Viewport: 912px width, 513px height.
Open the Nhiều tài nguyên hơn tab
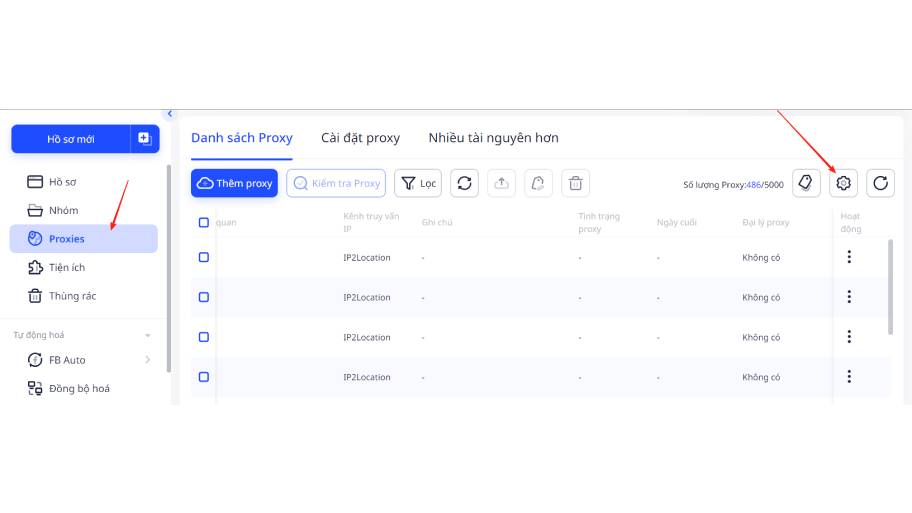coord(493,138)
